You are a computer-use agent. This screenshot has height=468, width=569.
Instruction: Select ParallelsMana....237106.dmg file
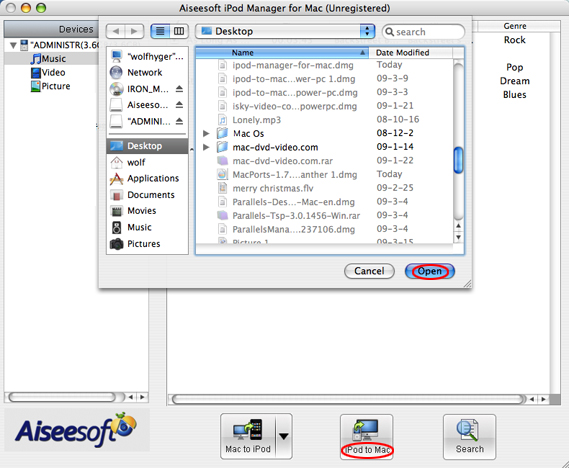(324, 229)
